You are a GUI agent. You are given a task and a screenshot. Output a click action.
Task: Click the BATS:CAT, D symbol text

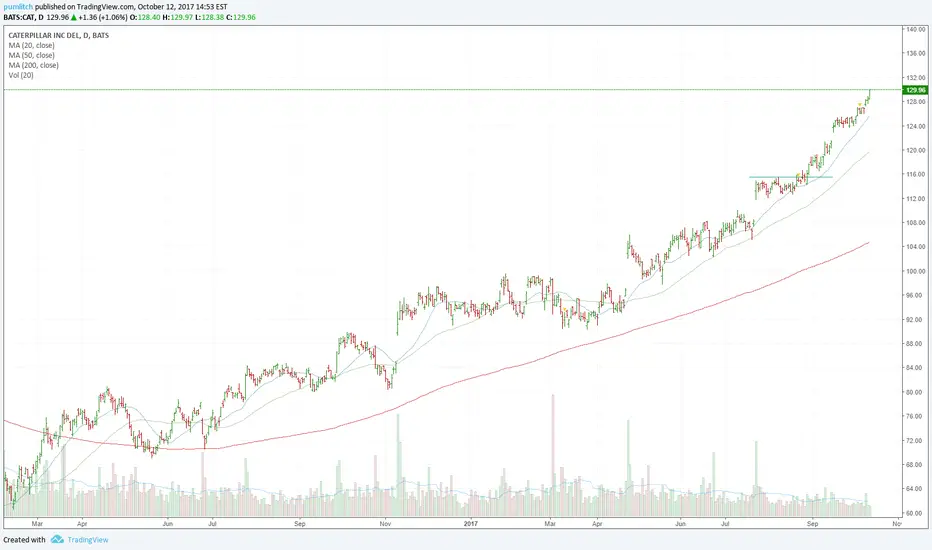(x=23, y=17)
